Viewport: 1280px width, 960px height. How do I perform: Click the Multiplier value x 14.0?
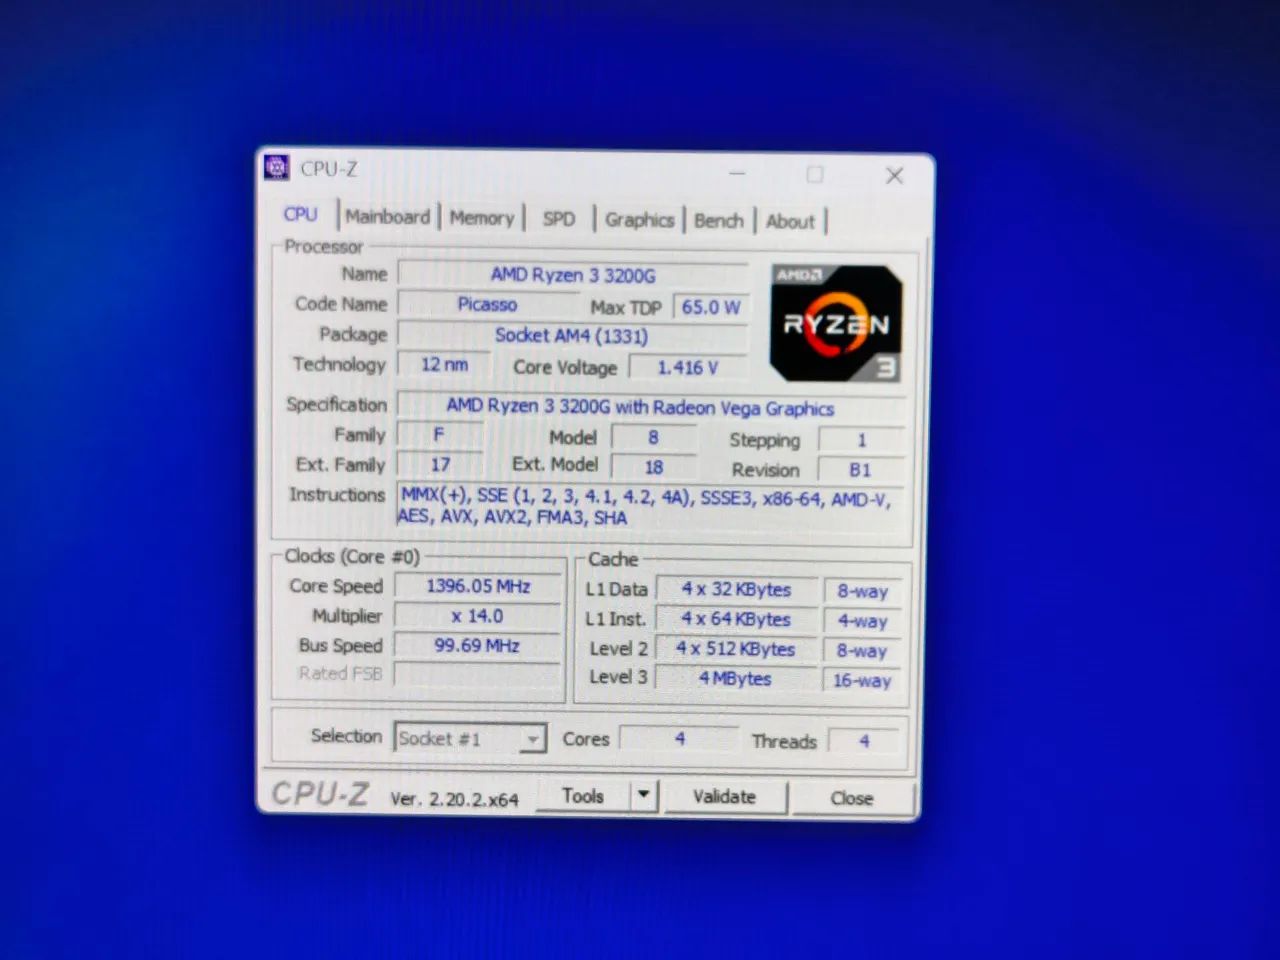click(478, 616)
